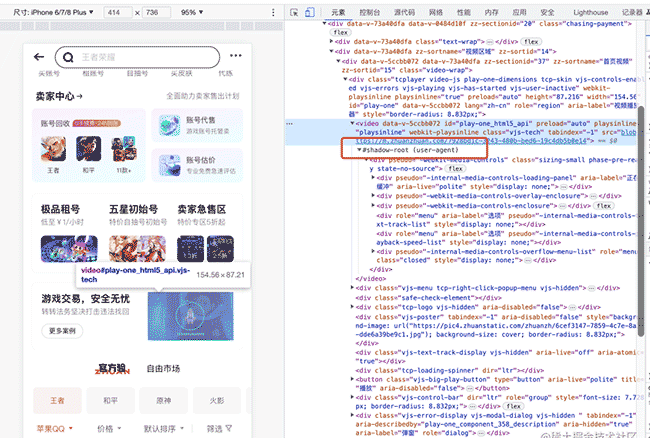This screenshot has width=650, height=438.
Task: Open the iPhone 6/7/8 Plus size dropdown
Action: tap(53, 12)
